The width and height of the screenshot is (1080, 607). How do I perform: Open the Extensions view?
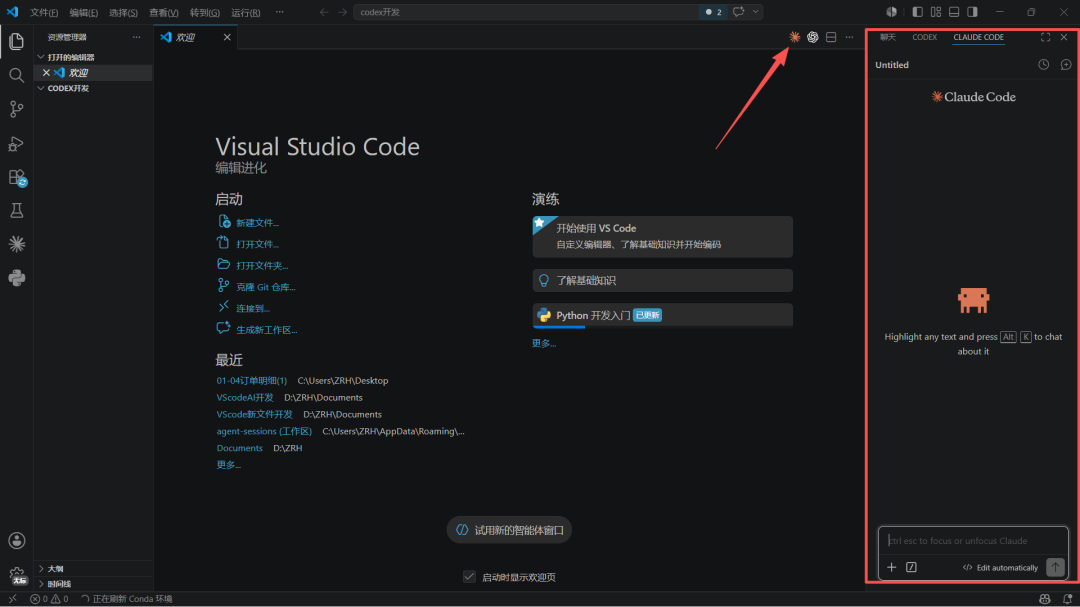(17, 177)
